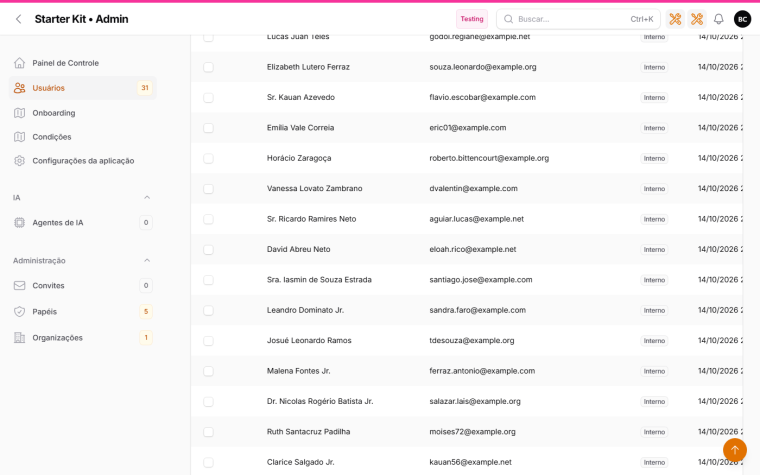The image size is (760, 475).
Task: Open the Usuários menu item
Action: (82, 88)
